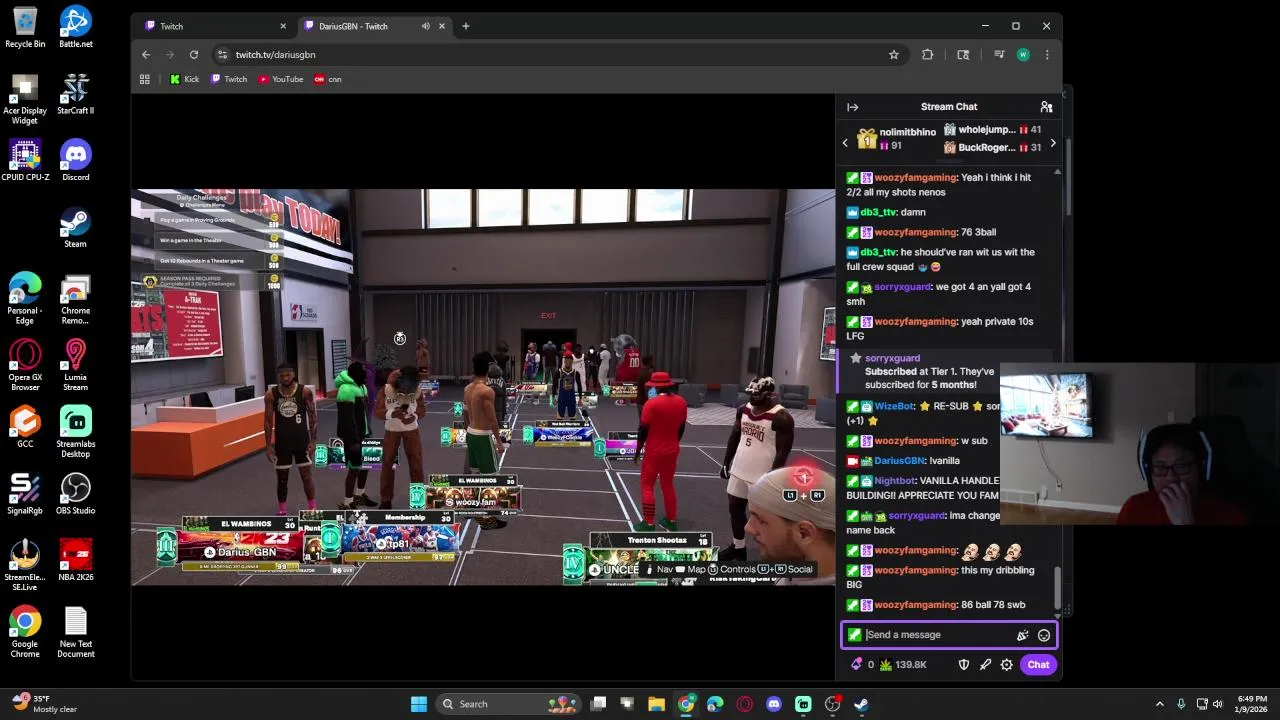
Task: View site information for twitch.tv
Action: click(222, 55)
